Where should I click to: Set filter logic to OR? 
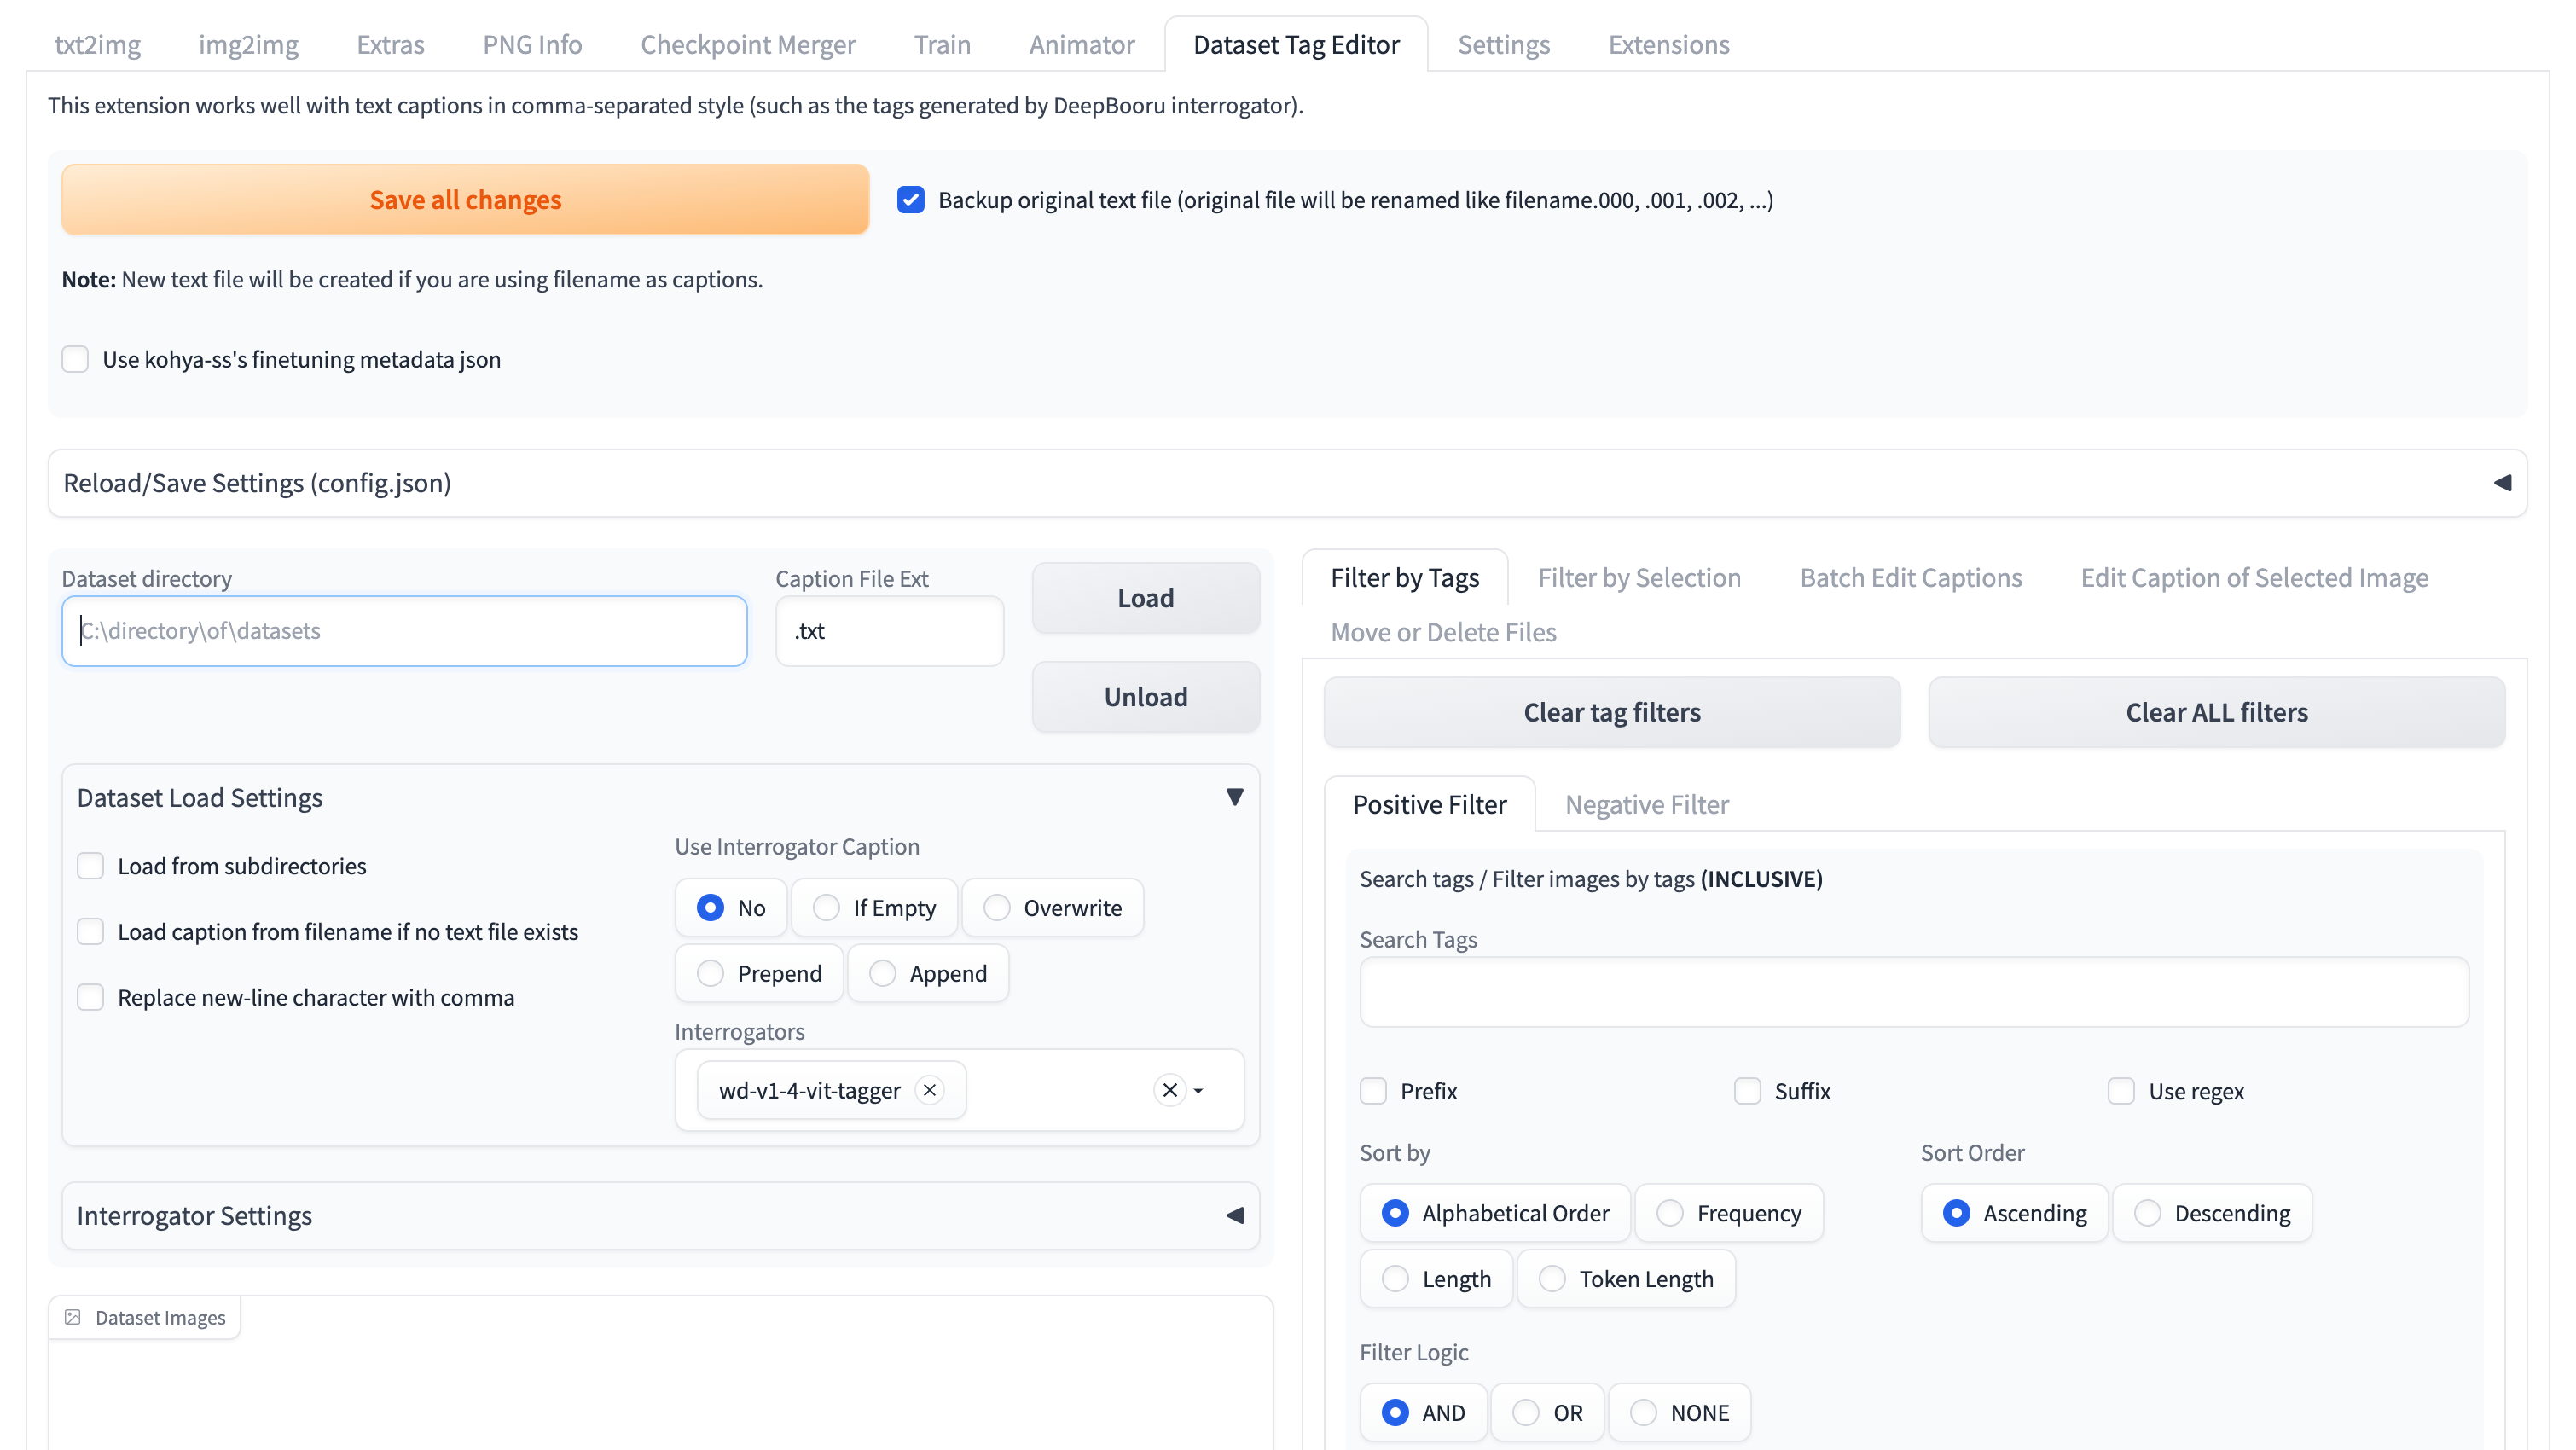1526,1412
